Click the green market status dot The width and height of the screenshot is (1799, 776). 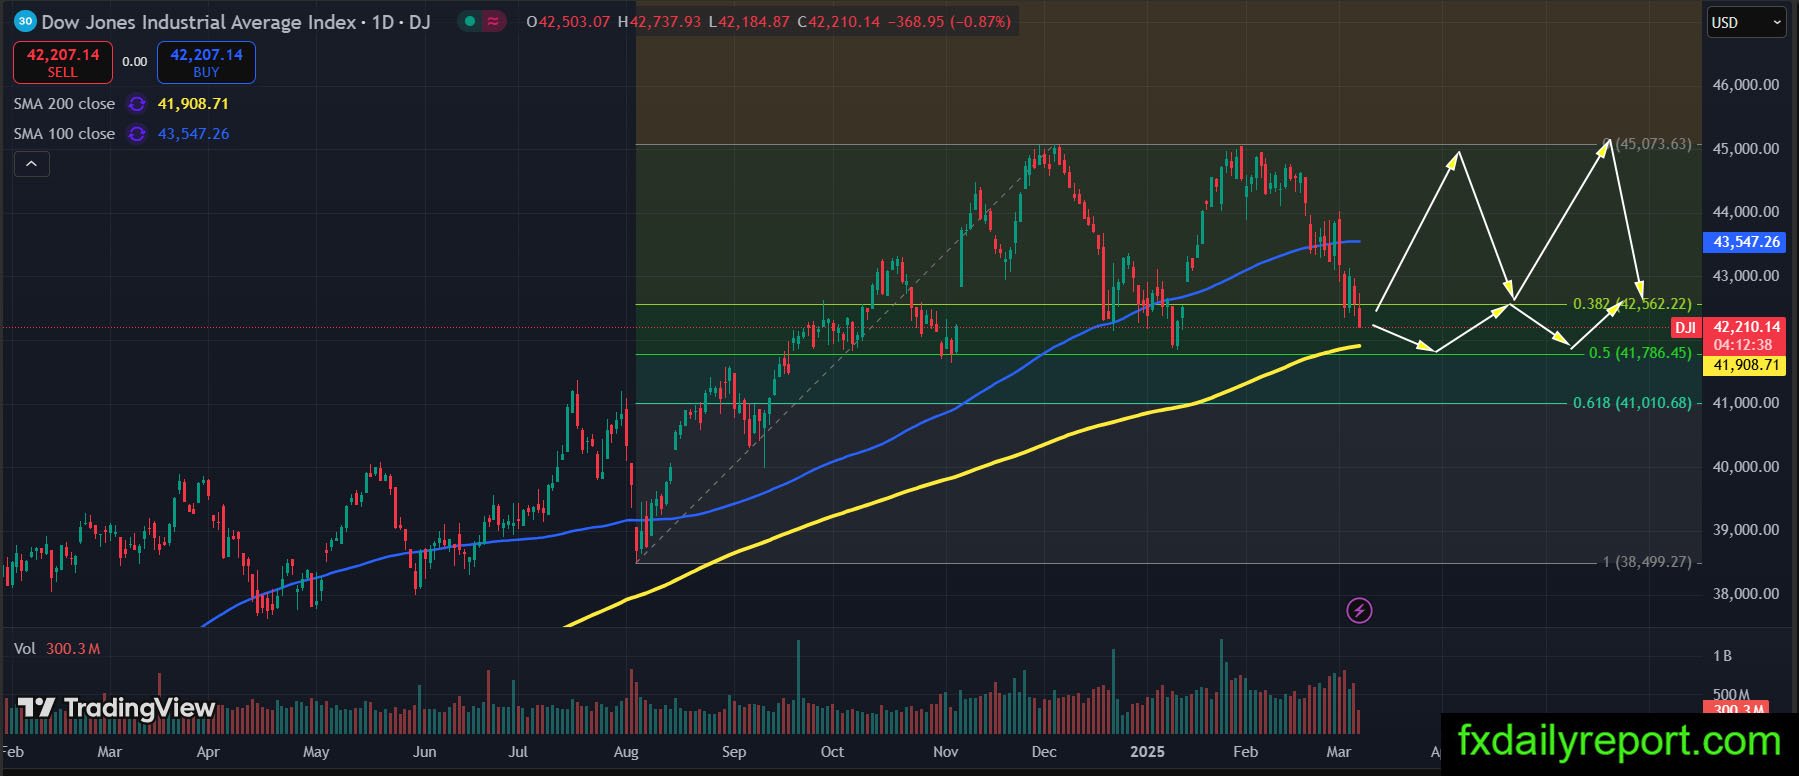470,21
